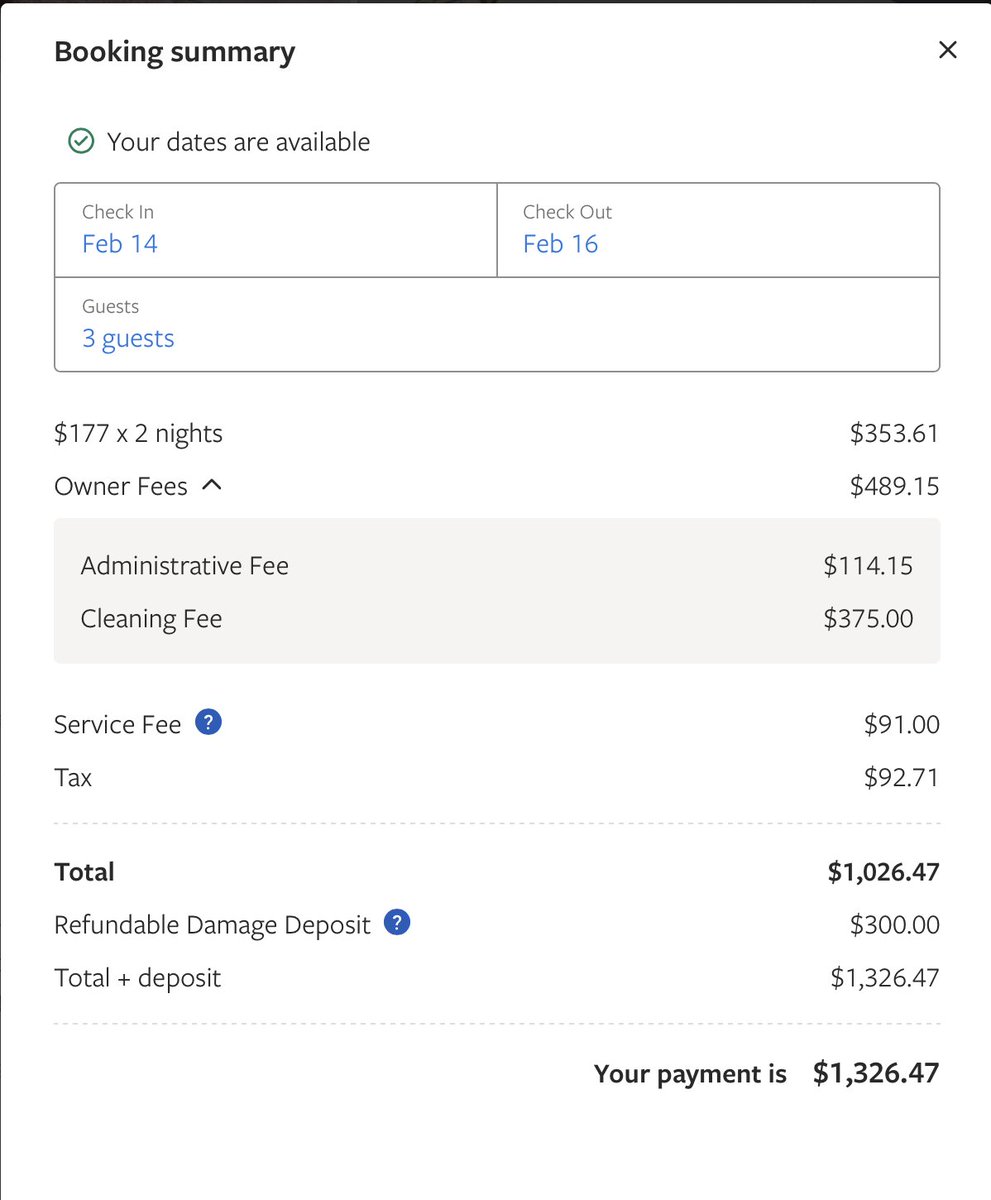This screenshot has width=991, height=1200.
Task: Click the "$177 x 2 nights" line
Action: (x=138, y=433)
